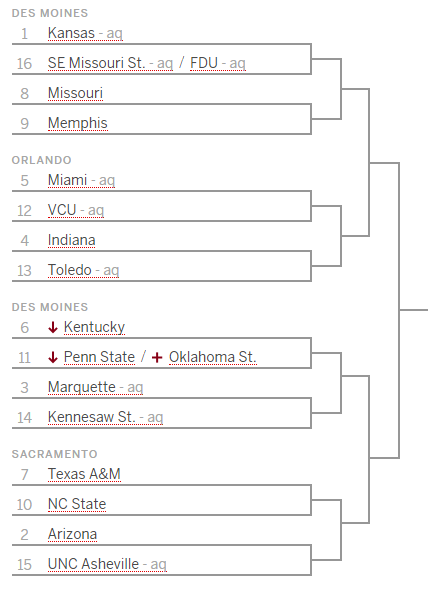Open the Kansas team link

pos(71,33)
